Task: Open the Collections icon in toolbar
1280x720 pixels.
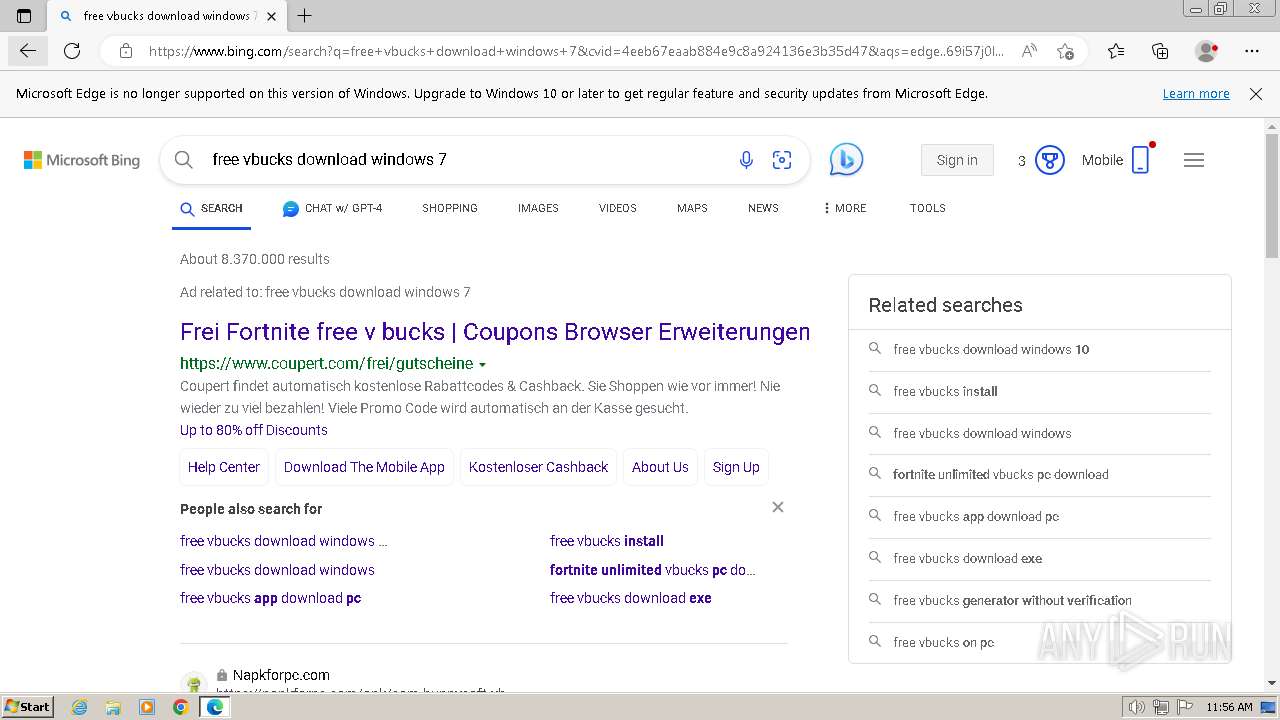Action: pyautogui.click(x=1160, y=51)
